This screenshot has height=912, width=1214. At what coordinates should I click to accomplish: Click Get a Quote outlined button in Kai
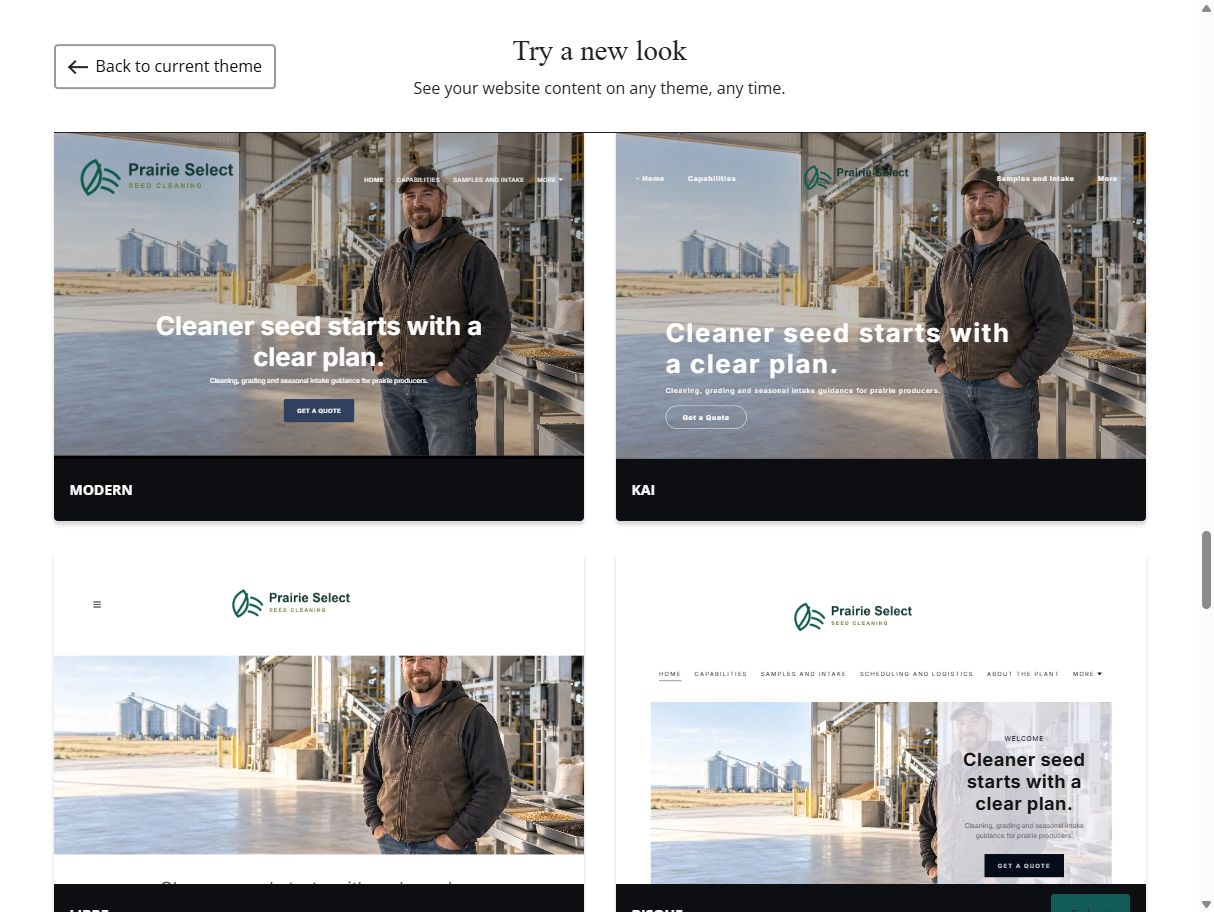tap(706, 417)
